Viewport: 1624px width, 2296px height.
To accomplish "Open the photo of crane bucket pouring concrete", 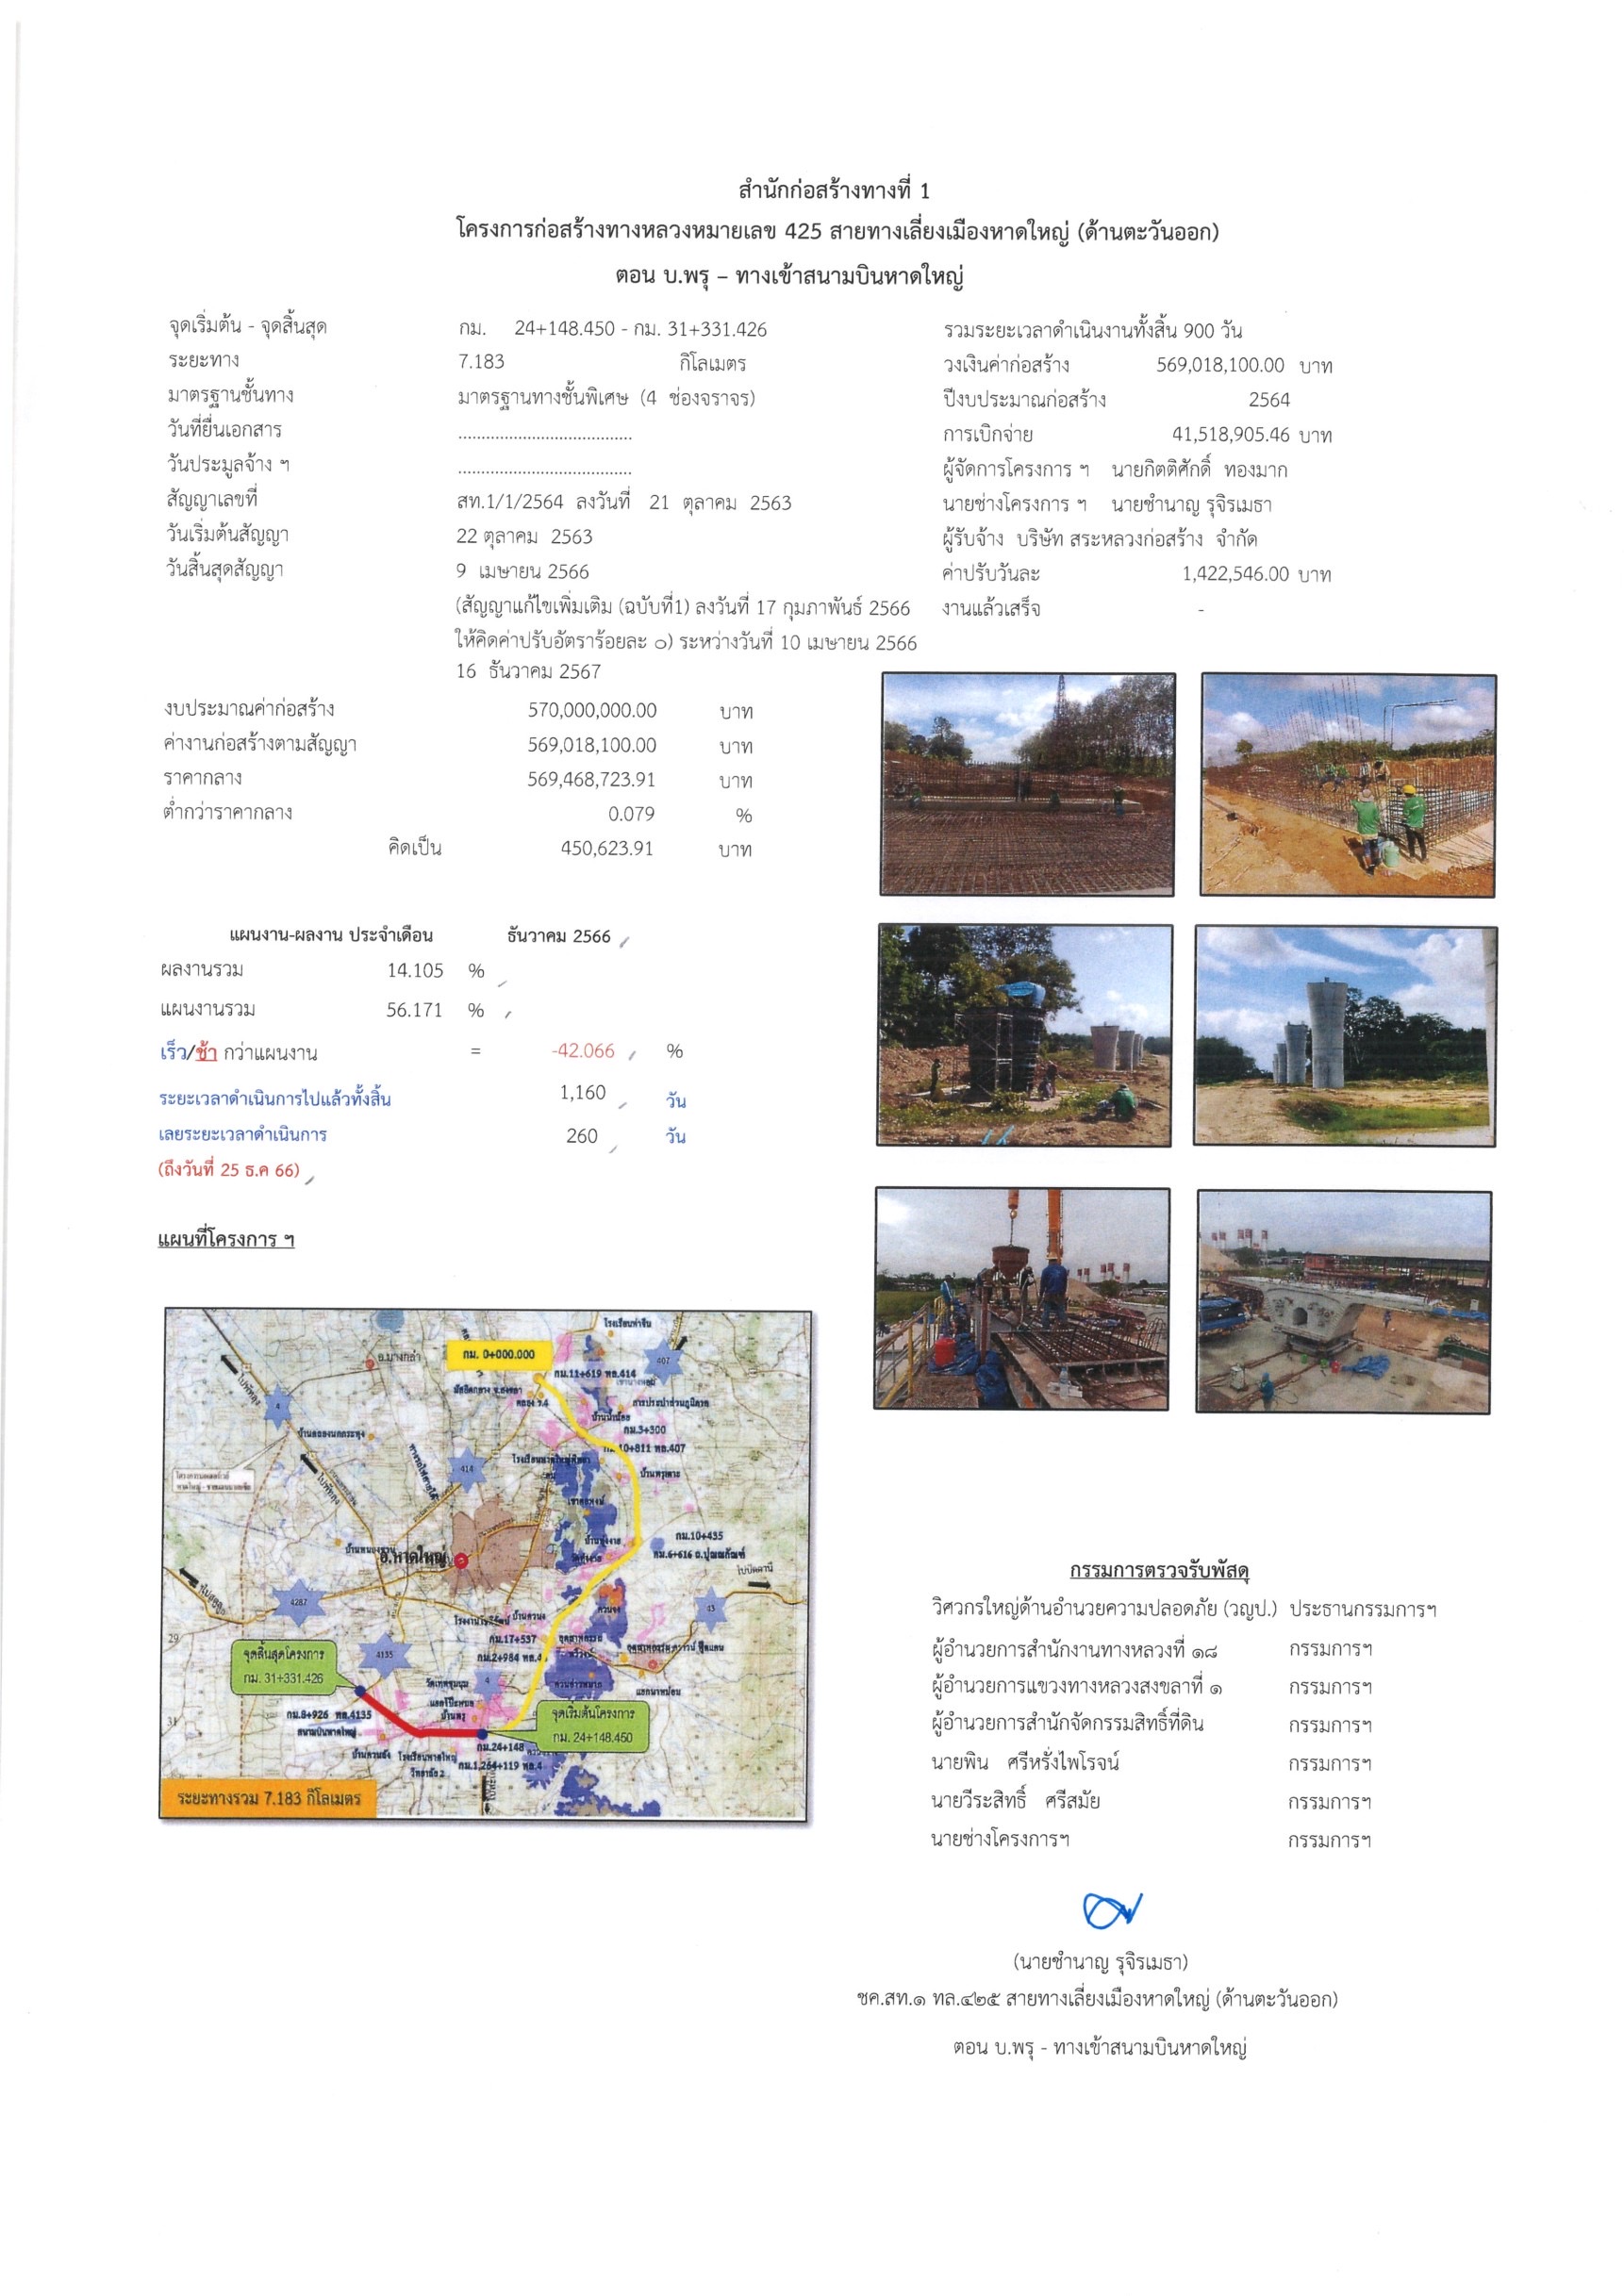I will [x=1022, y=1298].
